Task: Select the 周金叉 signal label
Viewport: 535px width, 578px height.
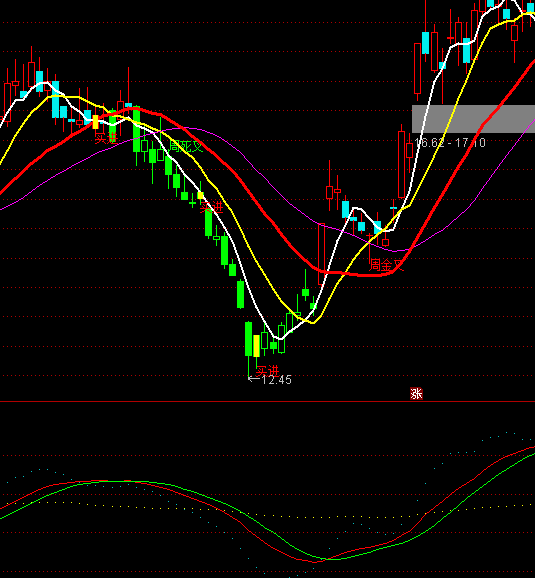Action: [386, 265]
